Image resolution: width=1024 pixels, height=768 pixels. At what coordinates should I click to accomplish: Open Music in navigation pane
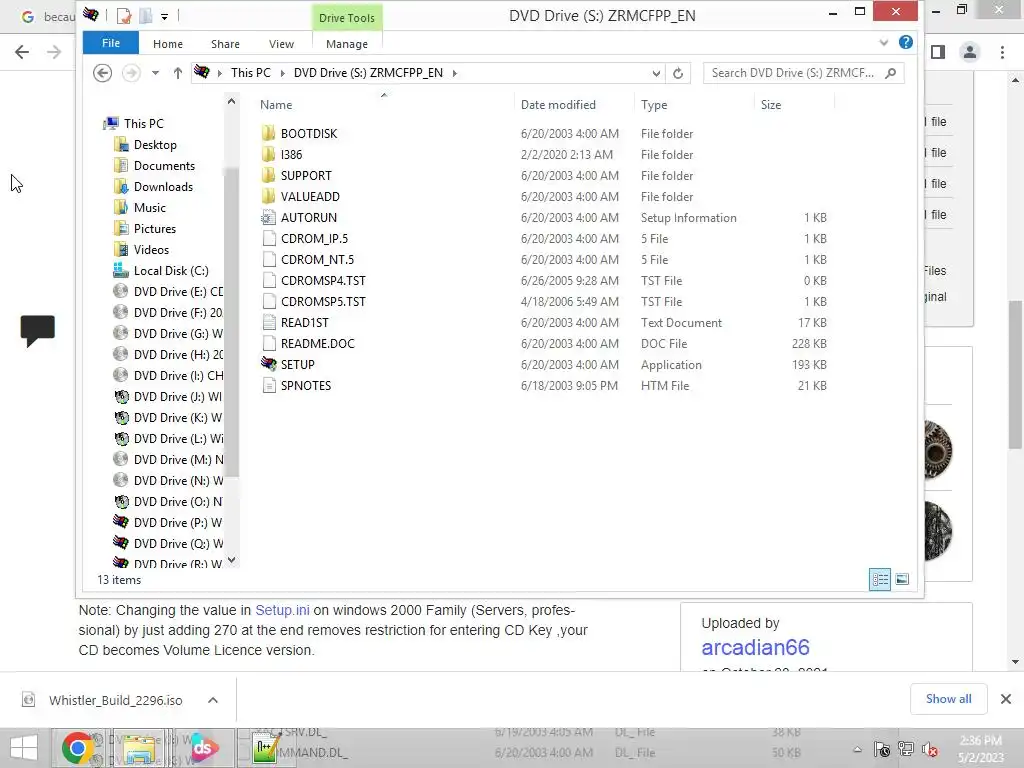150,207
